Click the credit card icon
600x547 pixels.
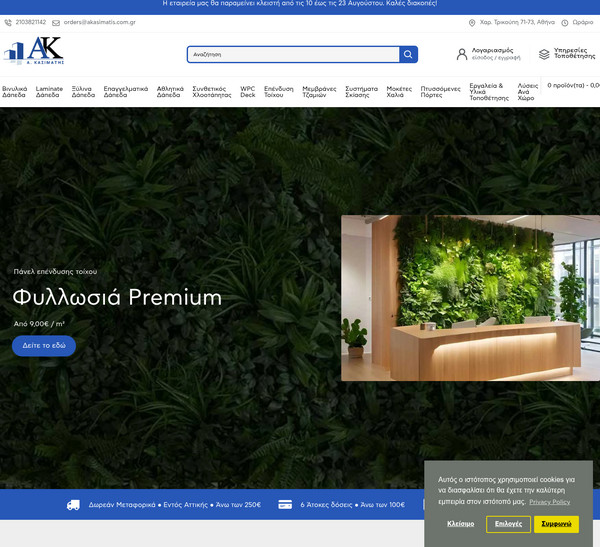pos(285,505)
